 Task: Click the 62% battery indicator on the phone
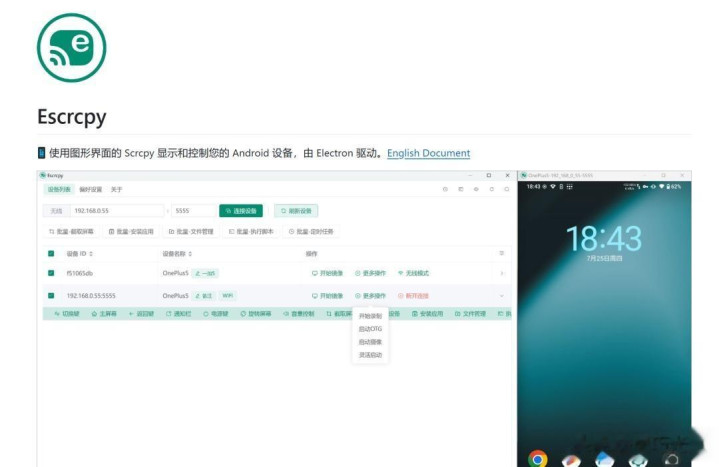(674, 187)
